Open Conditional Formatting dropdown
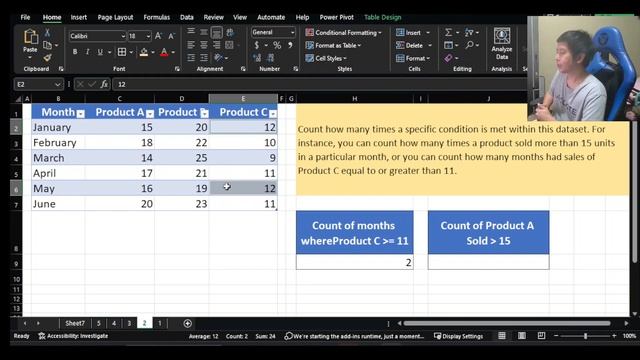640x360 pixels. pos(343,32)
